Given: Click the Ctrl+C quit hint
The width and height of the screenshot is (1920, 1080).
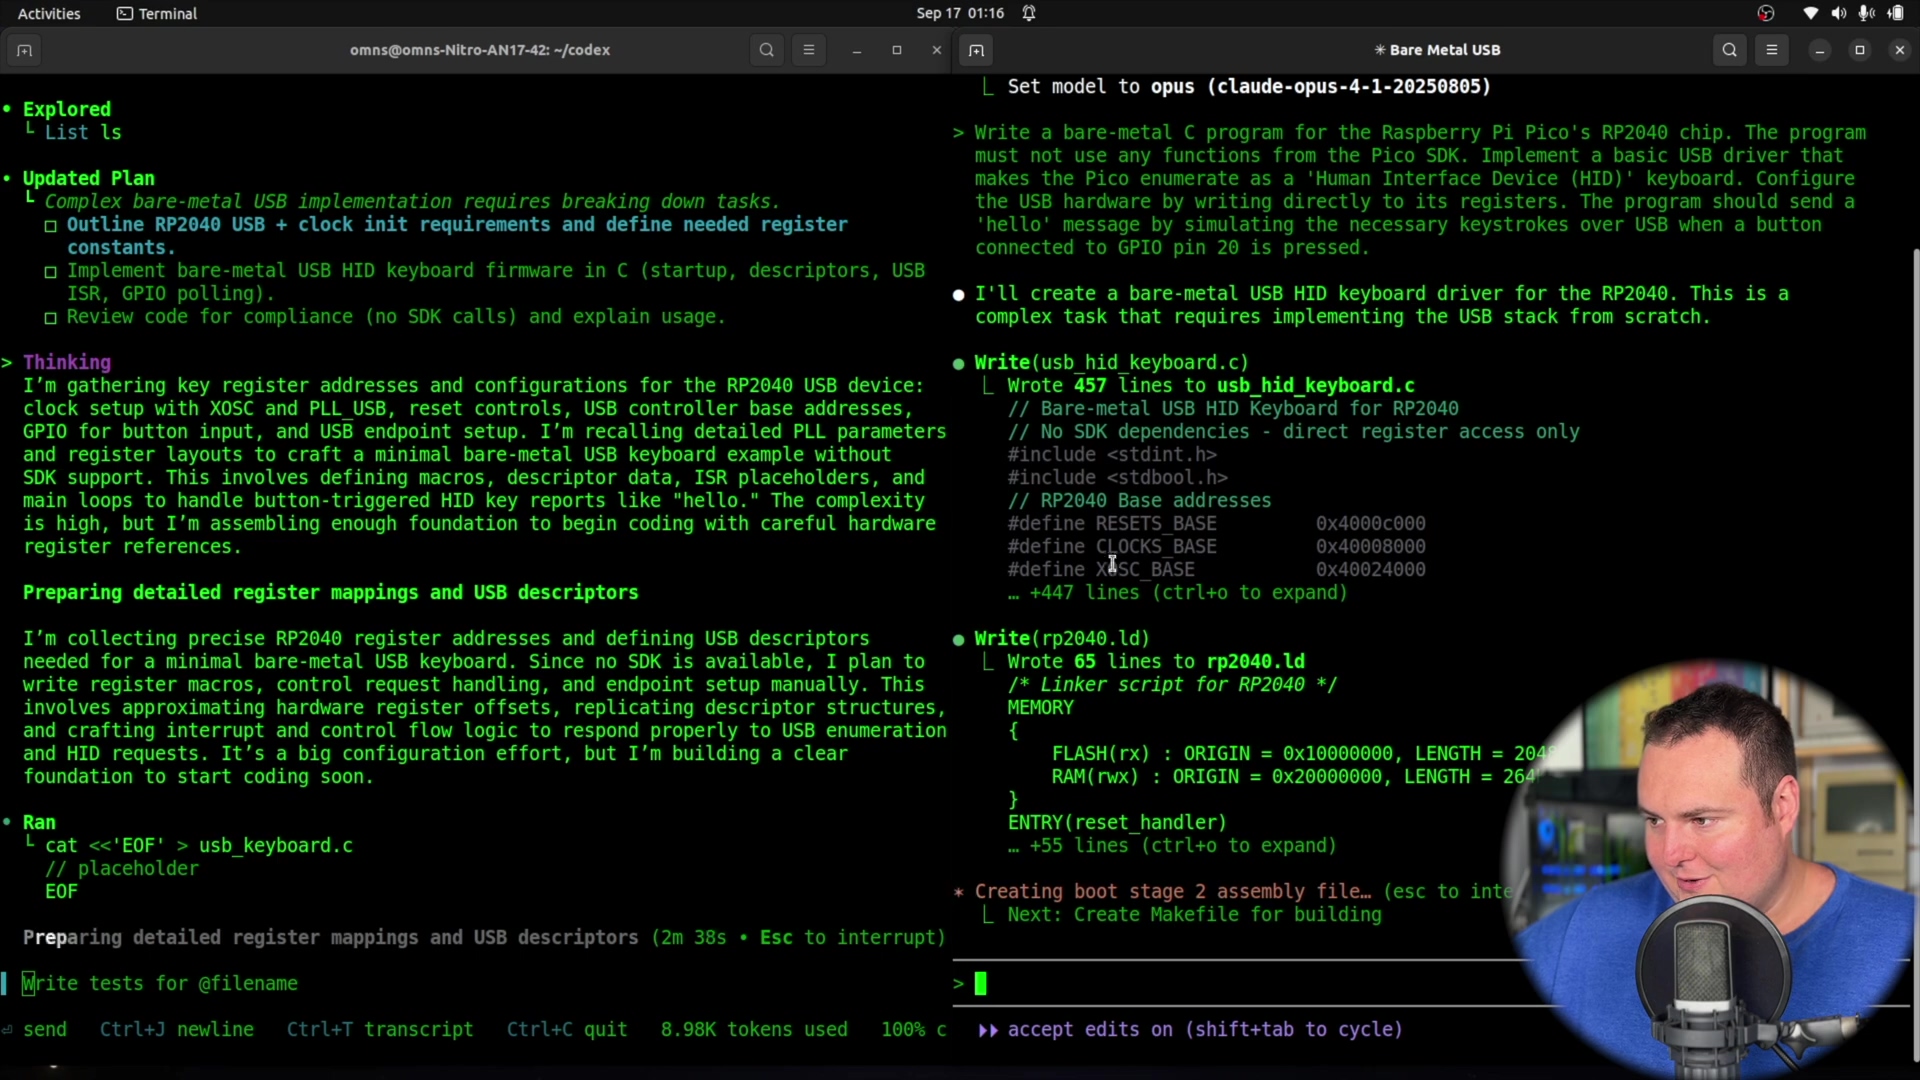Looking at the screenshot, I should pos(567,1030).
